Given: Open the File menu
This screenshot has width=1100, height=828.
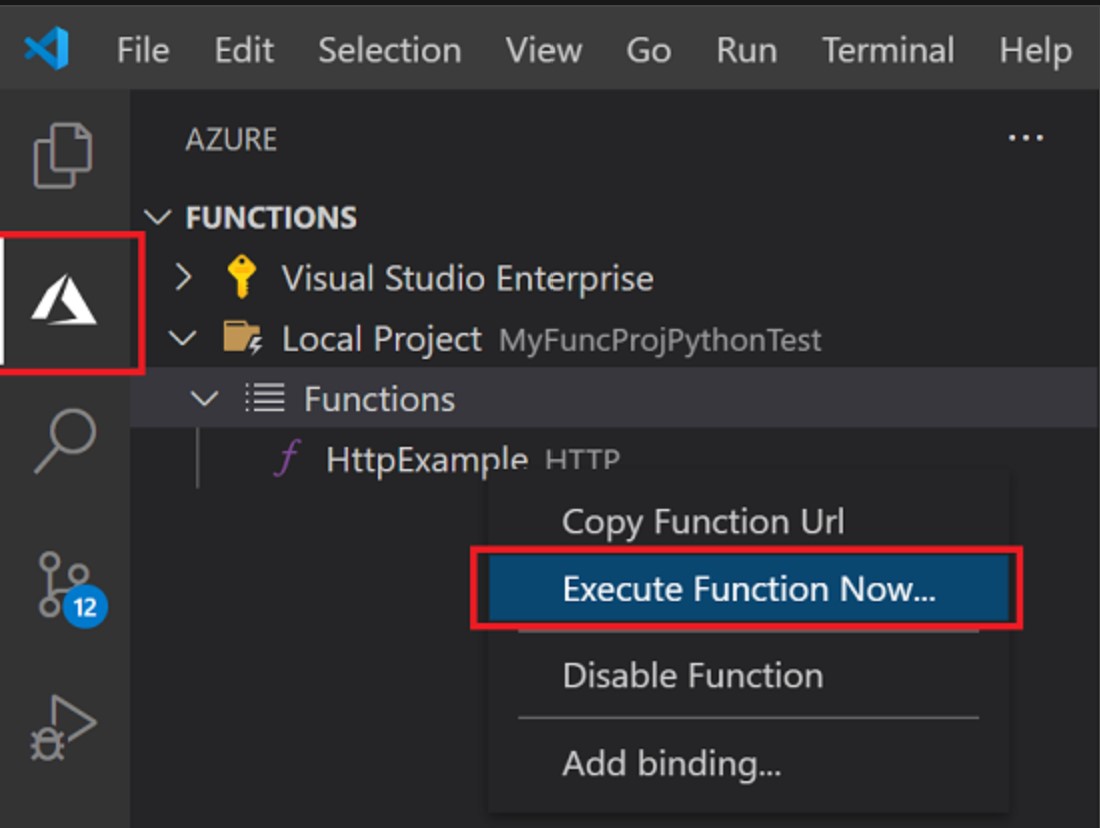Looking at the screenshot, I should pos(143,50).
